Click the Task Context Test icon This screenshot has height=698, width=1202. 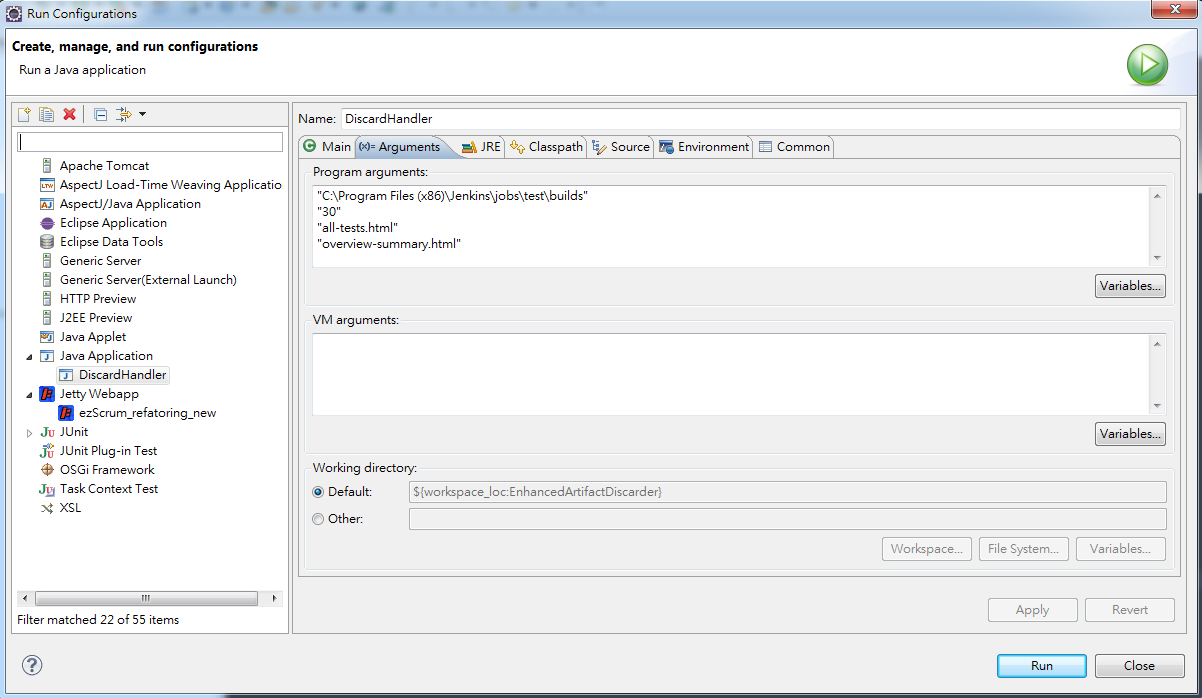[x=47, y=489]
